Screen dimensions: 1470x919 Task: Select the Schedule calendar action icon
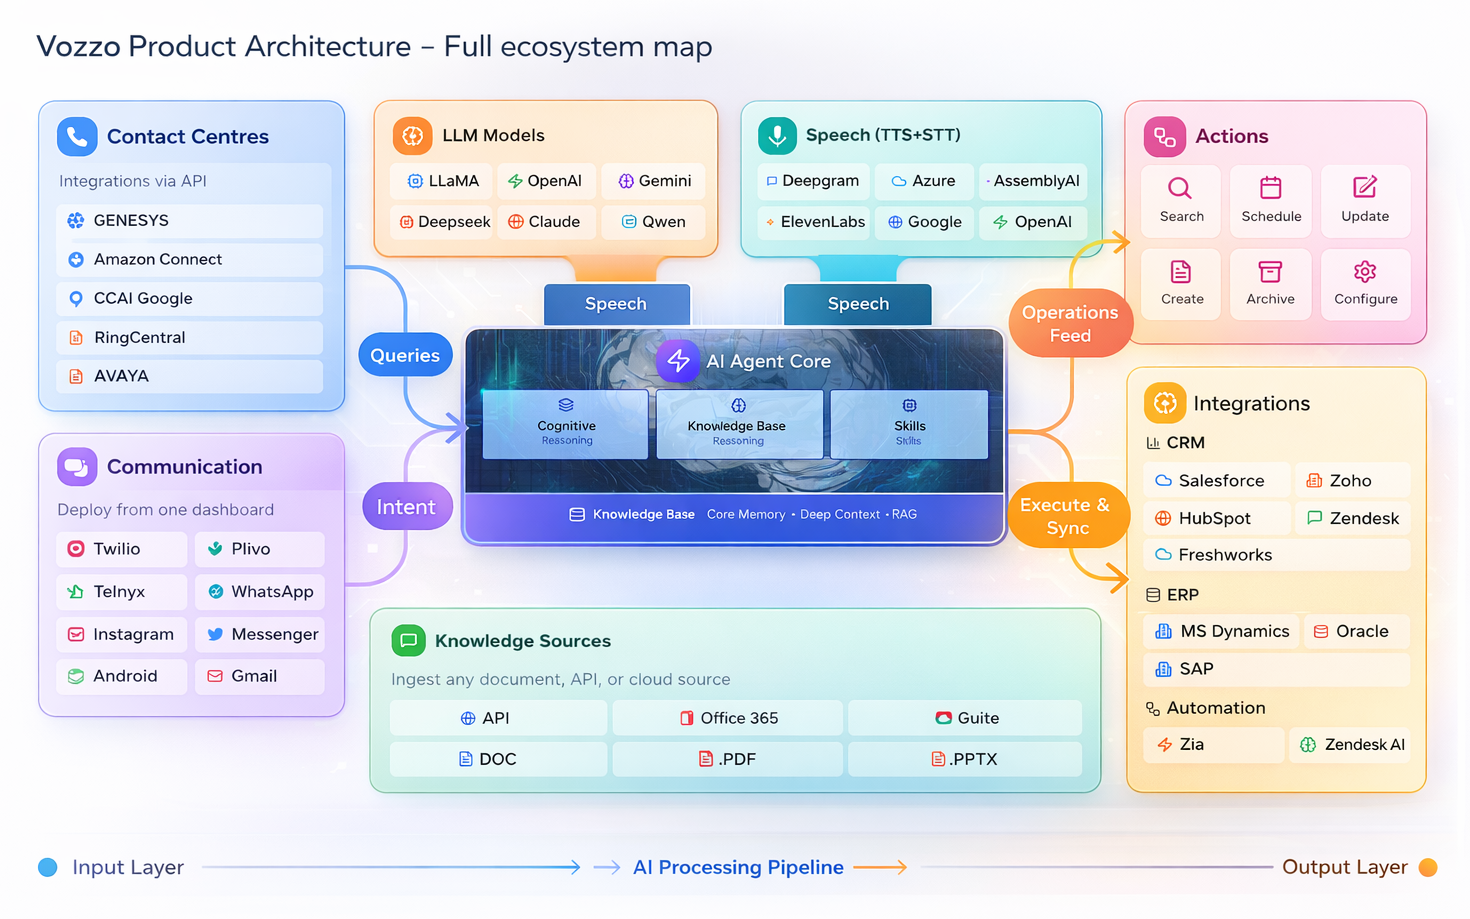point(1271,188)
